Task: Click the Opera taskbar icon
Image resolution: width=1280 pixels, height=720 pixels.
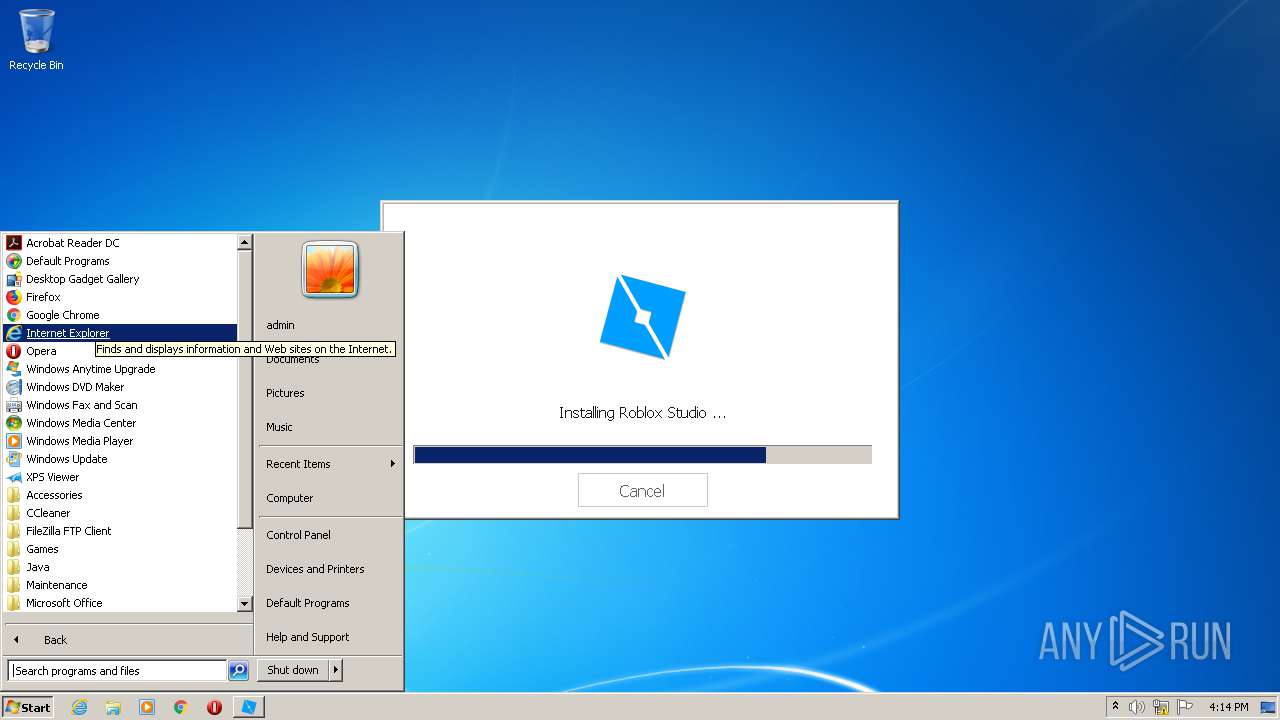Action: click(214, 707)
